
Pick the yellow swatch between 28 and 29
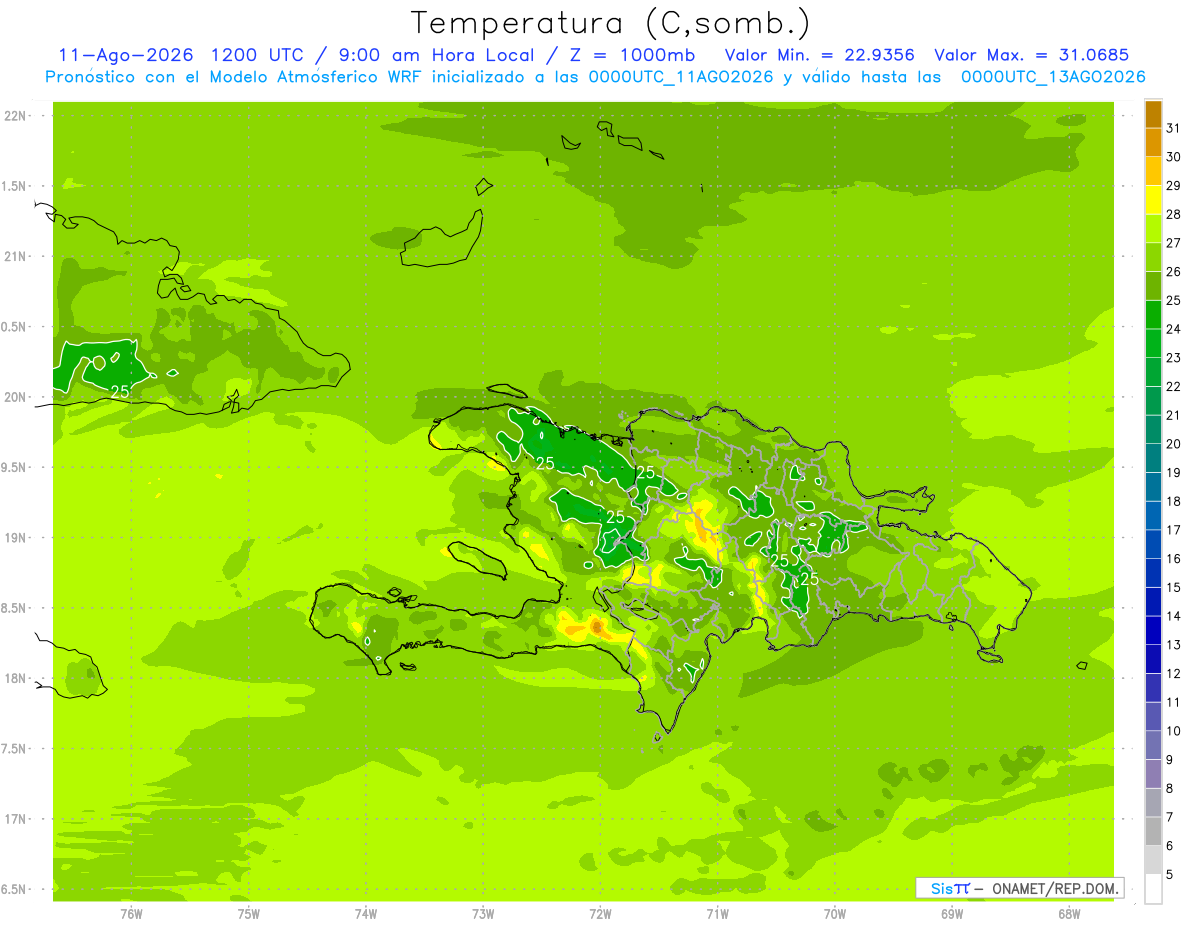point(1153,200)
